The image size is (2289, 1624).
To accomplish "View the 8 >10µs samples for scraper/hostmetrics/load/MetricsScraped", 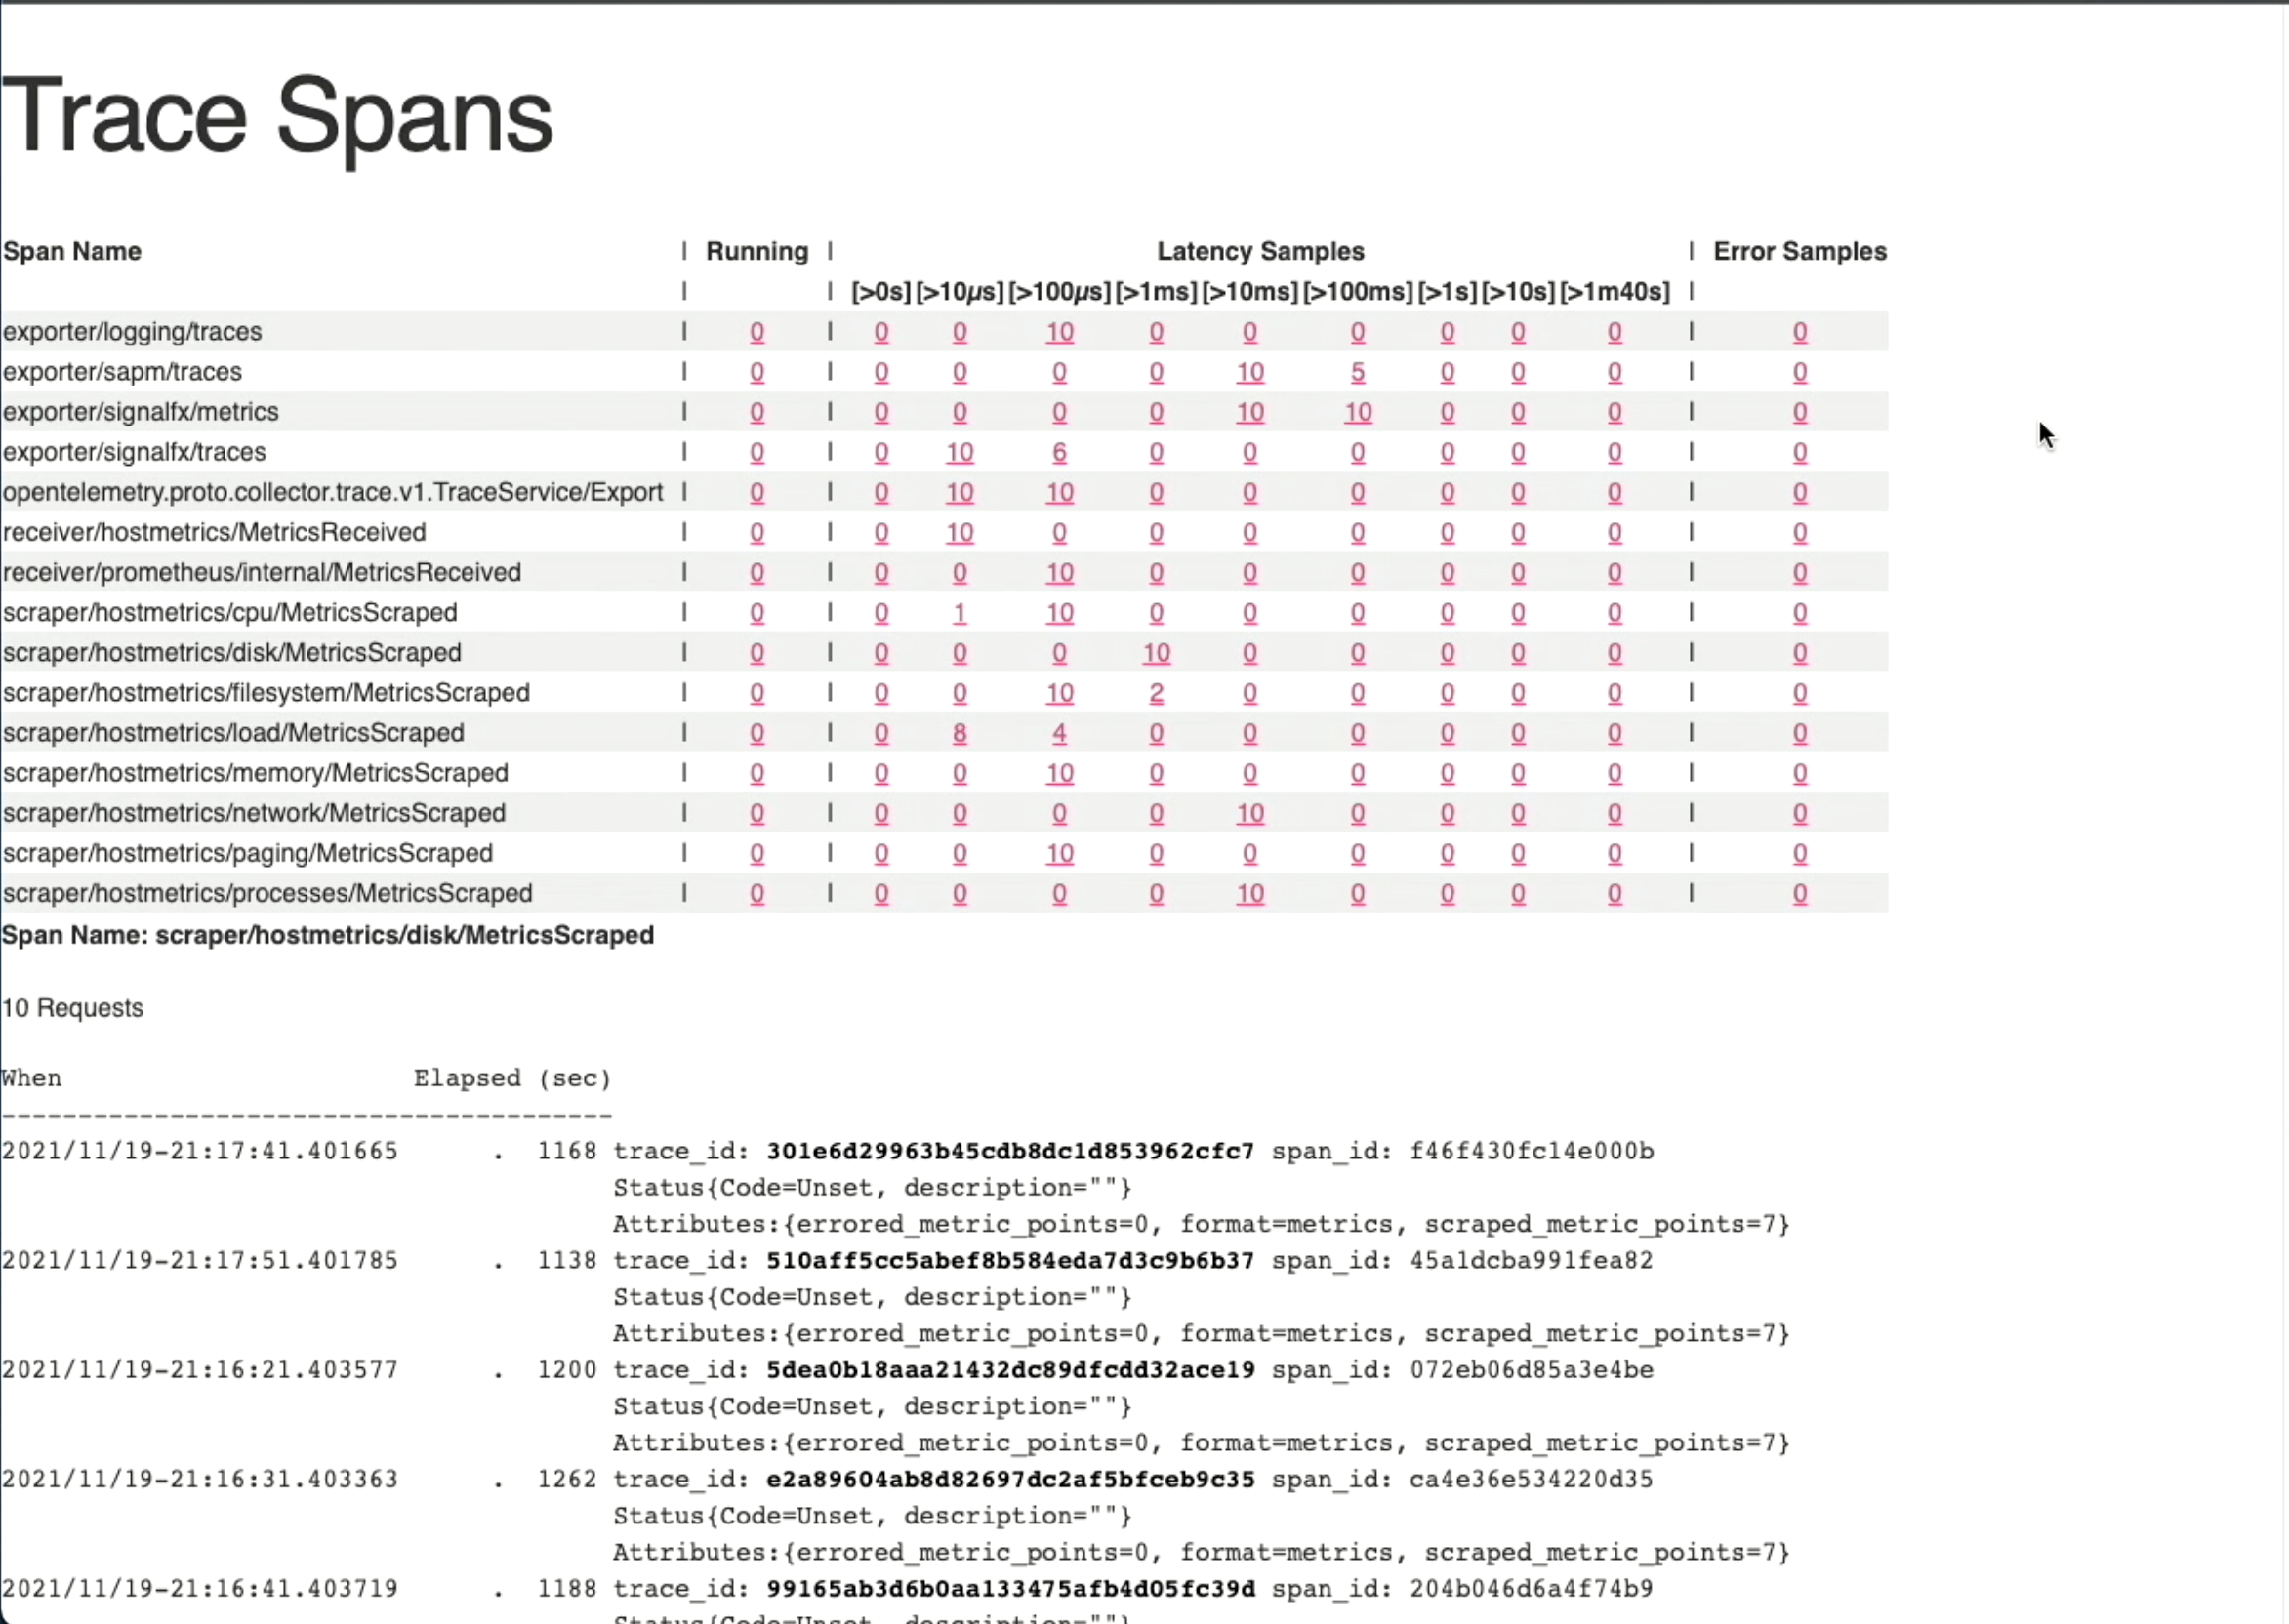I will point(960,732).
